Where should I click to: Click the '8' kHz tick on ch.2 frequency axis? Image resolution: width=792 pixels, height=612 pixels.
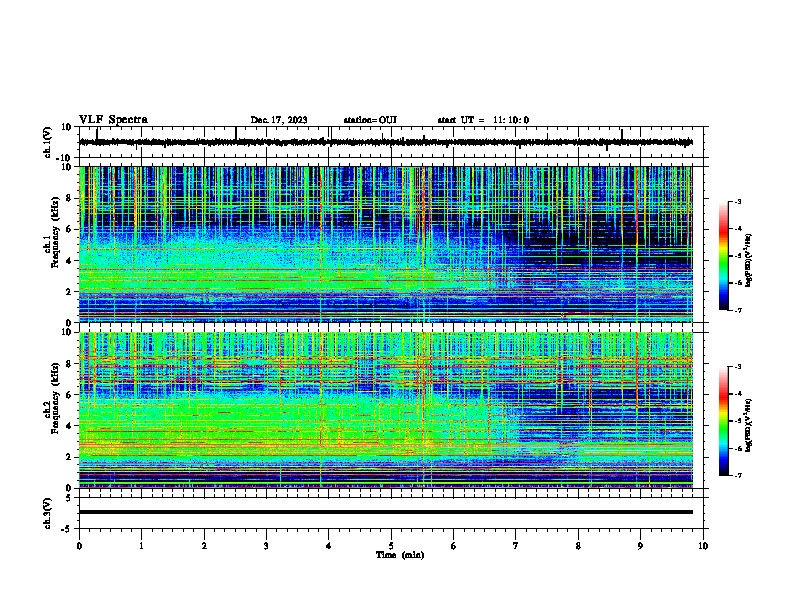click(69, 364)
